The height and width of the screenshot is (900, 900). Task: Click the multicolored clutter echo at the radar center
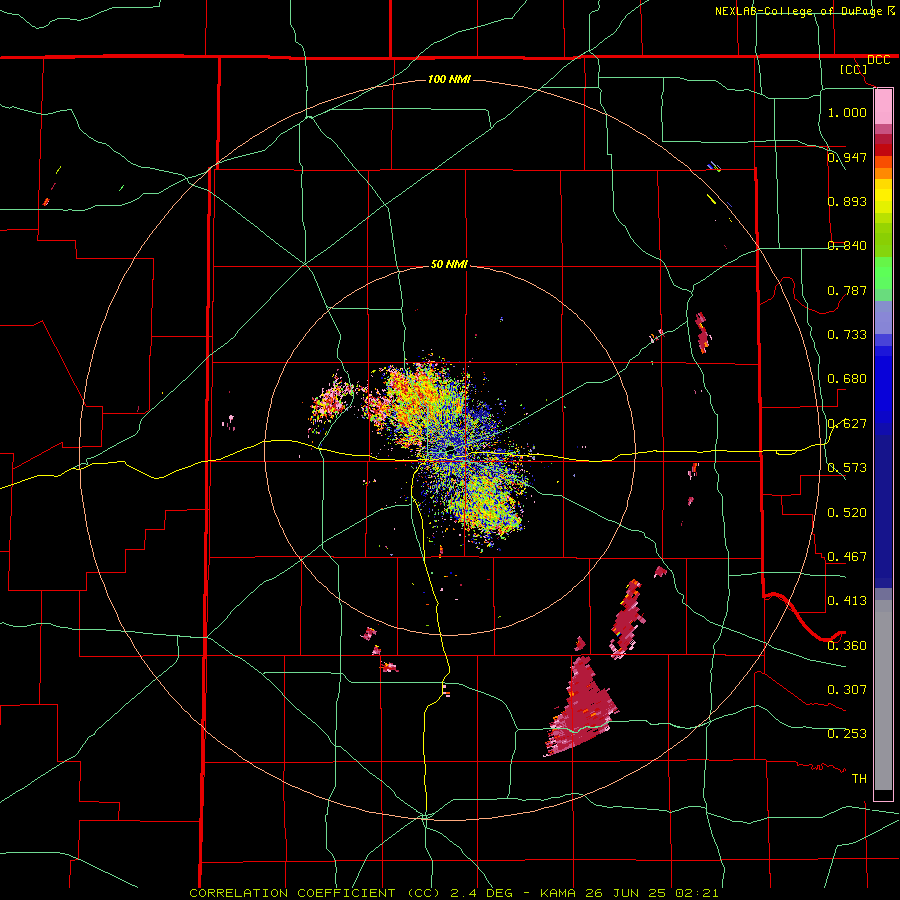[451, 451]
